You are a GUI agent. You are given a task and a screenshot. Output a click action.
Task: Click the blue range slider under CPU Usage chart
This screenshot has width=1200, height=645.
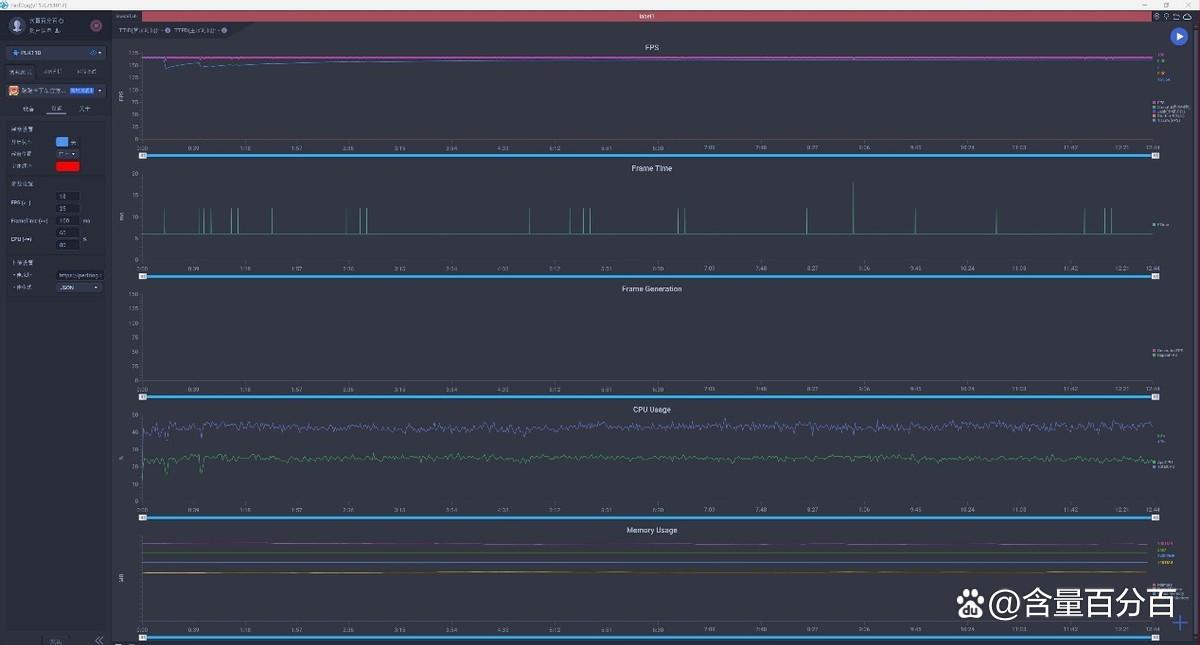(650, 517)
